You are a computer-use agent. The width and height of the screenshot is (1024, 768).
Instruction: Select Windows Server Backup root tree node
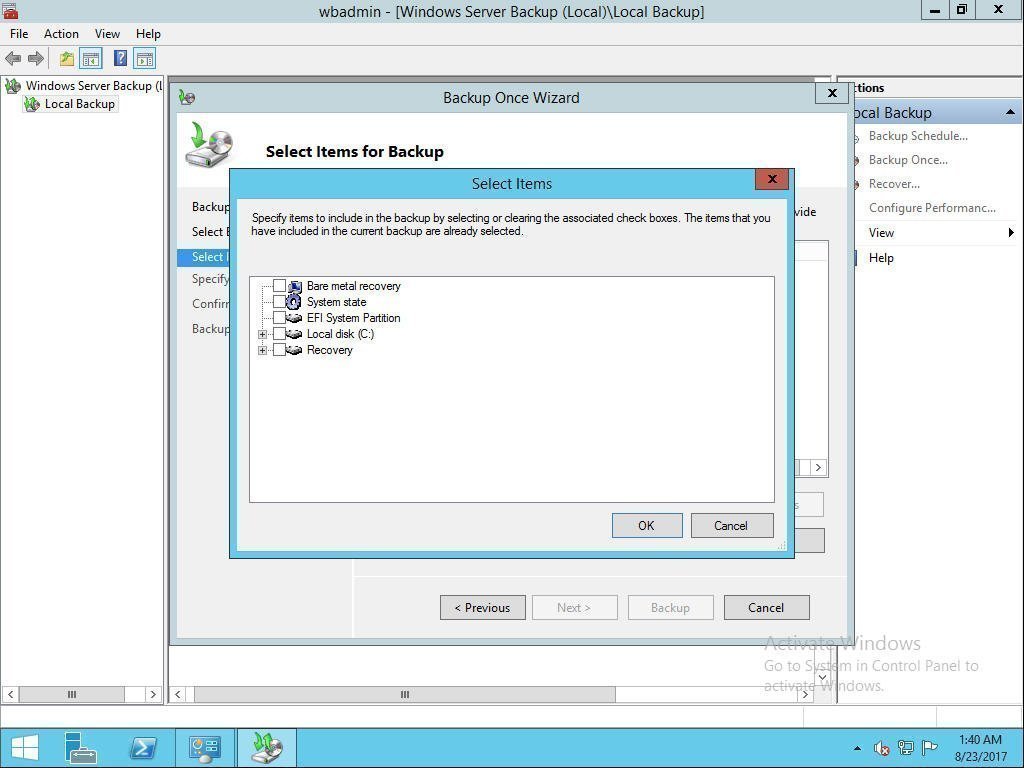point(93,86)
